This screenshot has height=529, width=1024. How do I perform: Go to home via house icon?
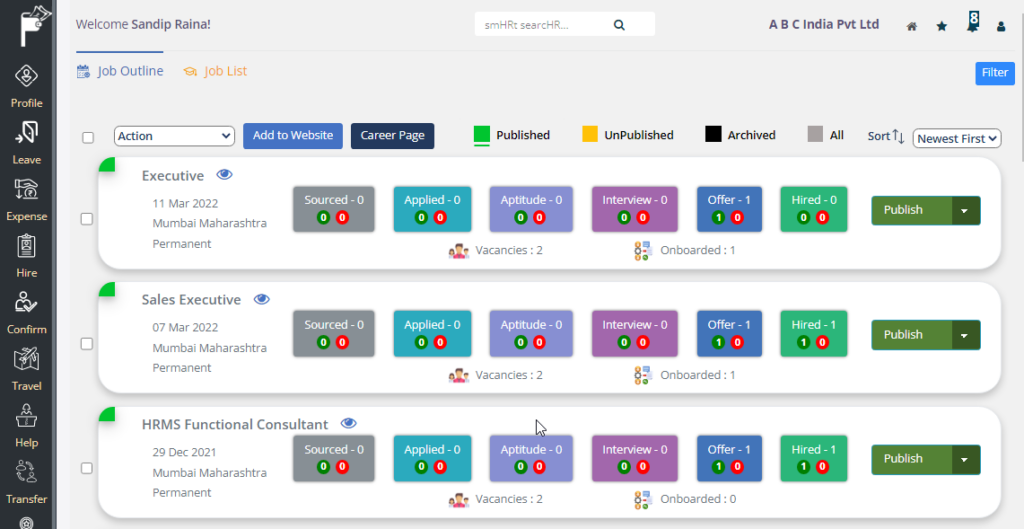tap(912, 26)
